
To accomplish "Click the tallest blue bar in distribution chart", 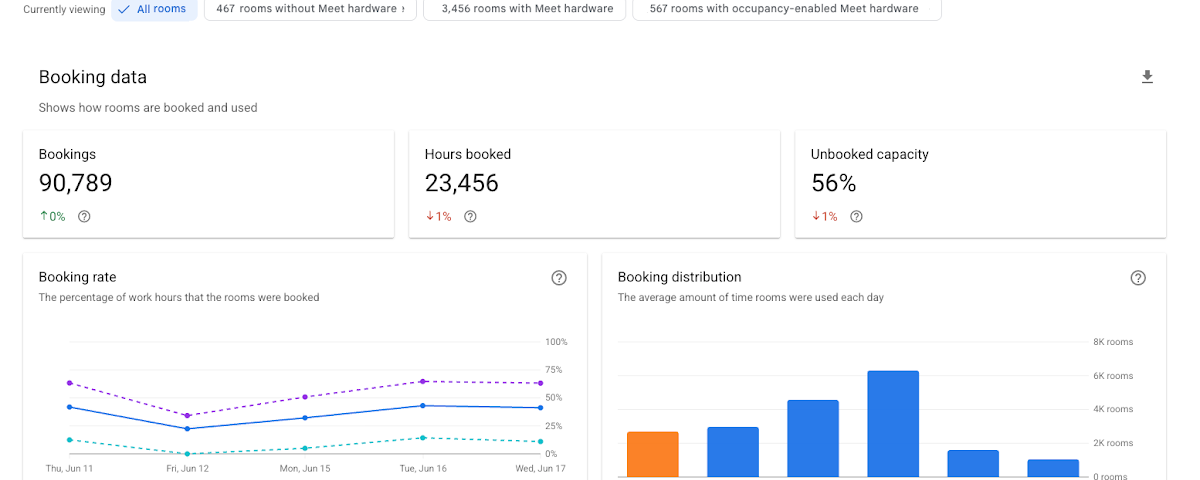I will point(893,424).
